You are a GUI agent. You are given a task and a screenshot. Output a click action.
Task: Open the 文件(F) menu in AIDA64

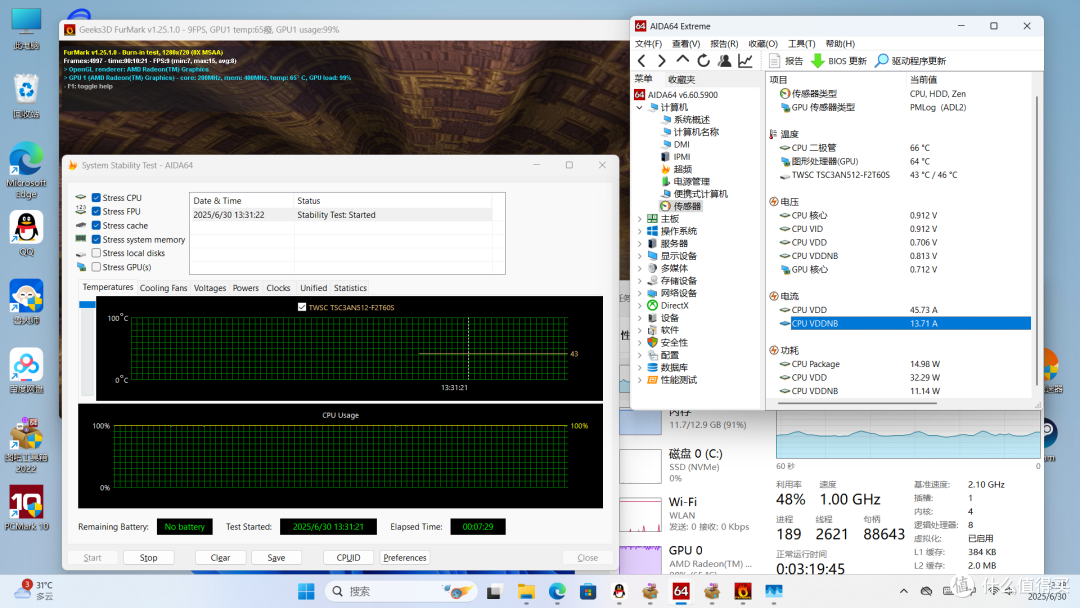[648, 43]
